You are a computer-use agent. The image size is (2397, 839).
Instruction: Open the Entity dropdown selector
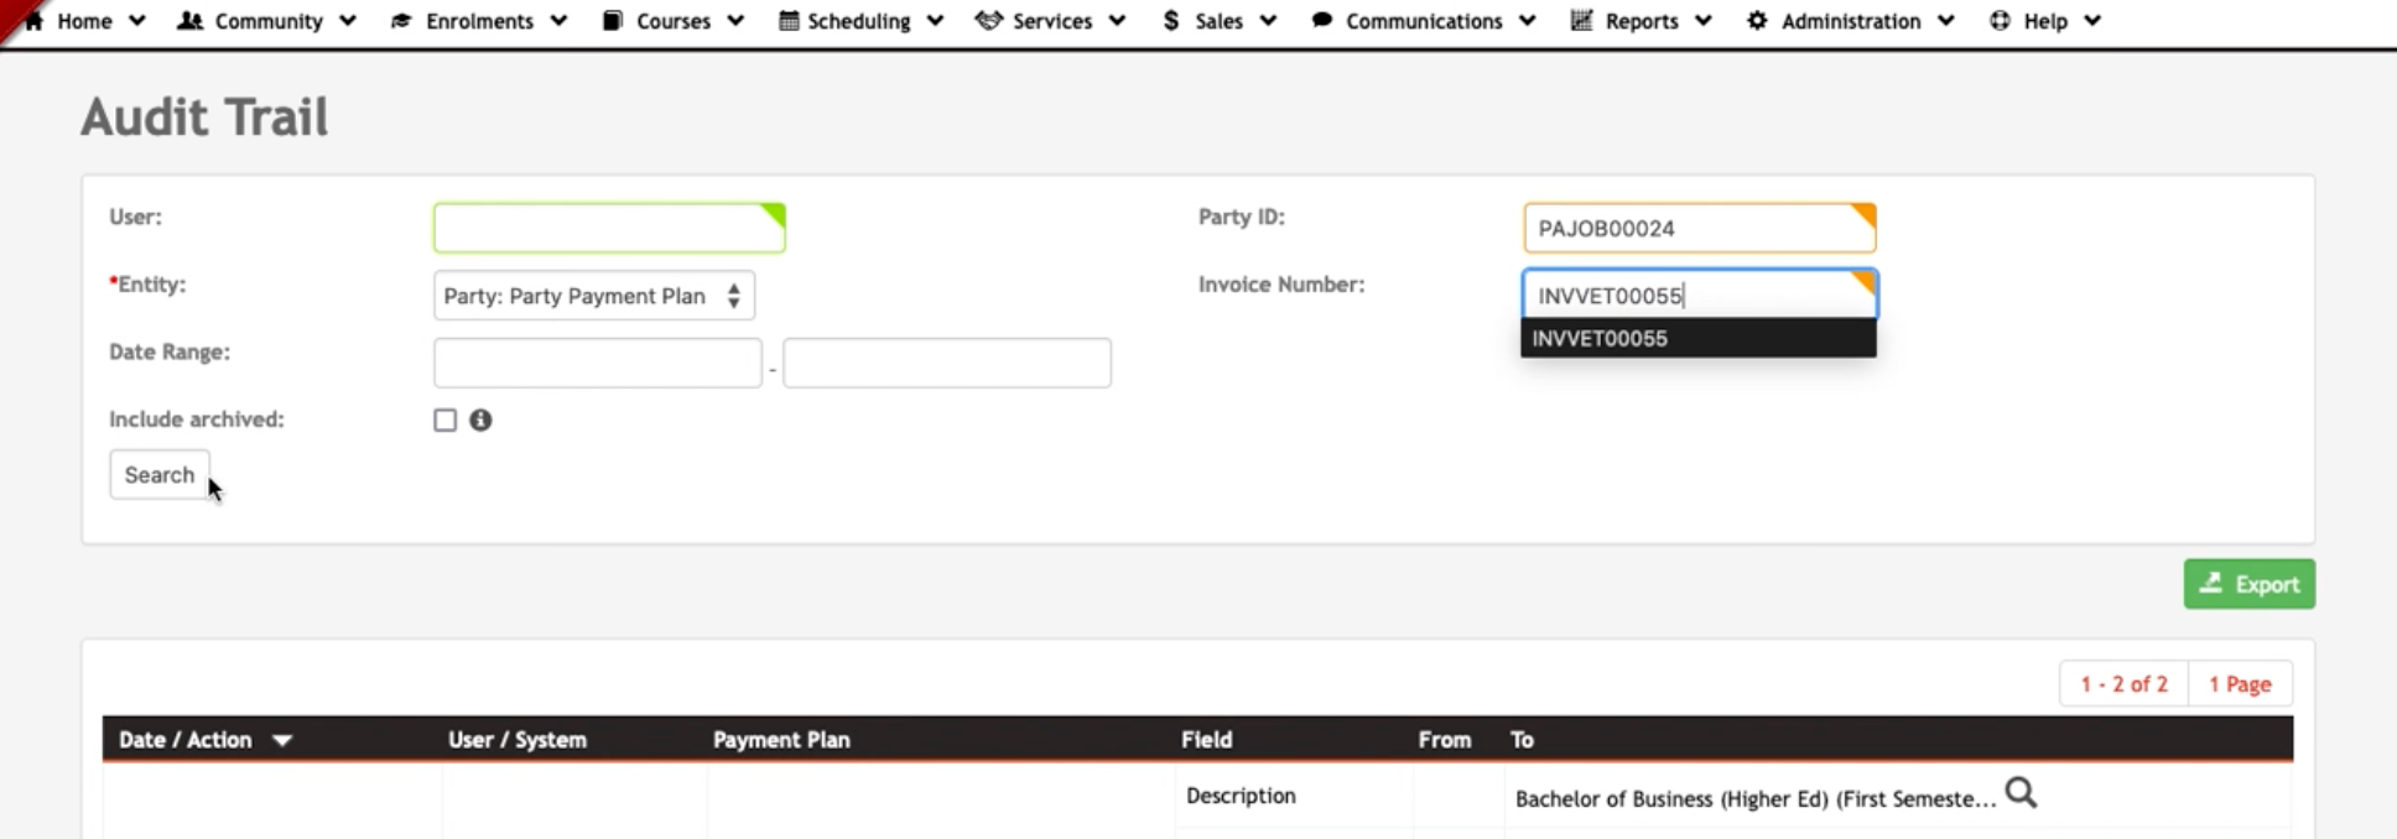click(594, 296)
